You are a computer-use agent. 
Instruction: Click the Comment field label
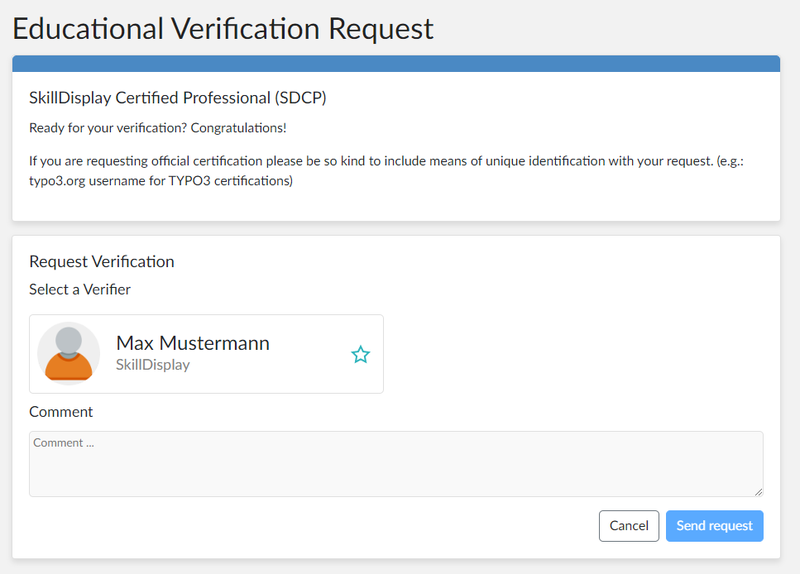61,412
